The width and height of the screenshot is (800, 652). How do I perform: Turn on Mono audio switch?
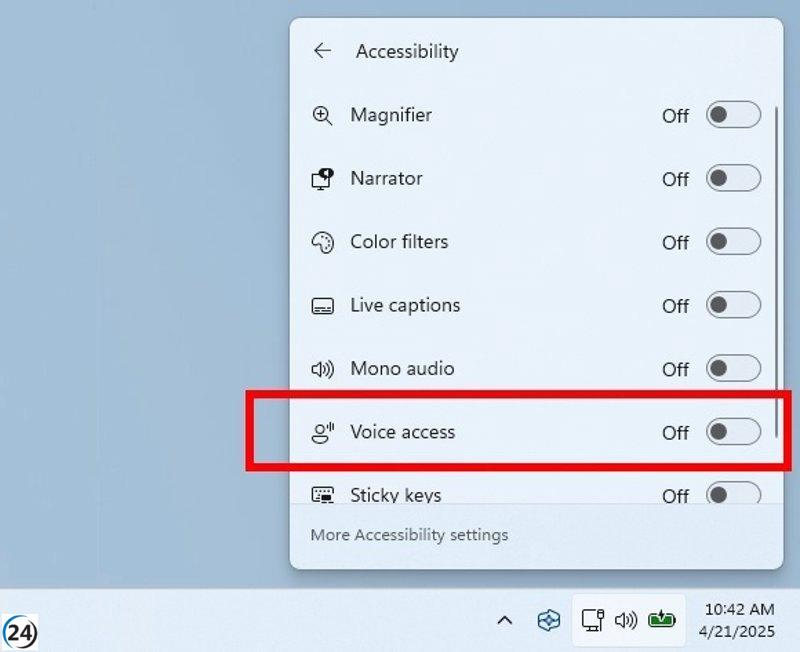733,369
